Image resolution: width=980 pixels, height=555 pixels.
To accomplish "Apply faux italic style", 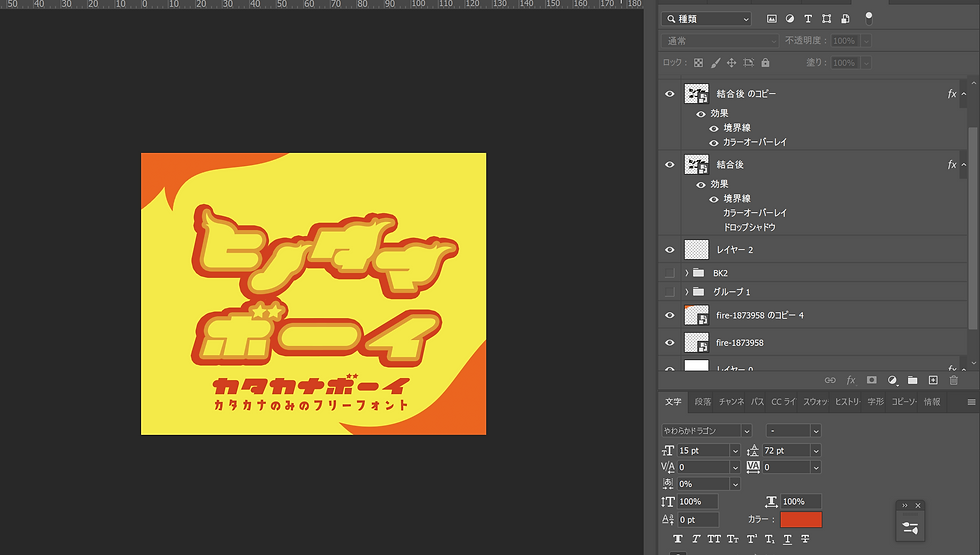I will (696, 539).
